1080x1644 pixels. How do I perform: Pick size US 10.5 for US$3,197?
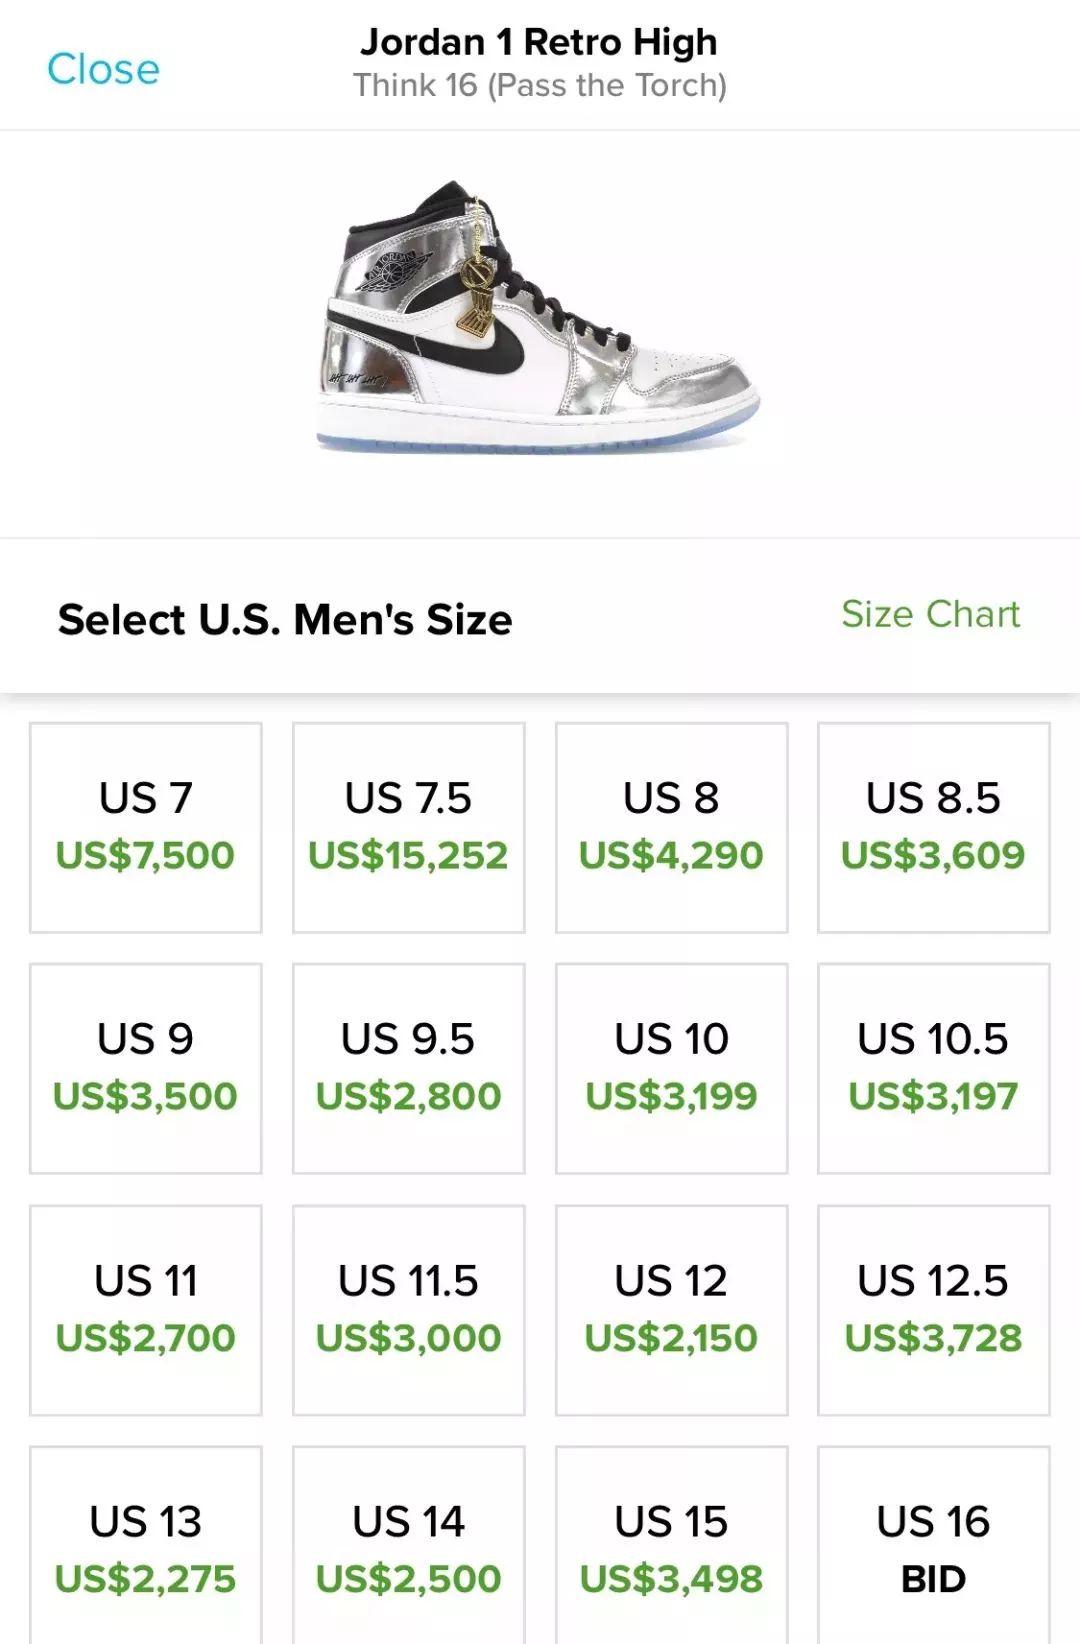tap(934, 1069)
